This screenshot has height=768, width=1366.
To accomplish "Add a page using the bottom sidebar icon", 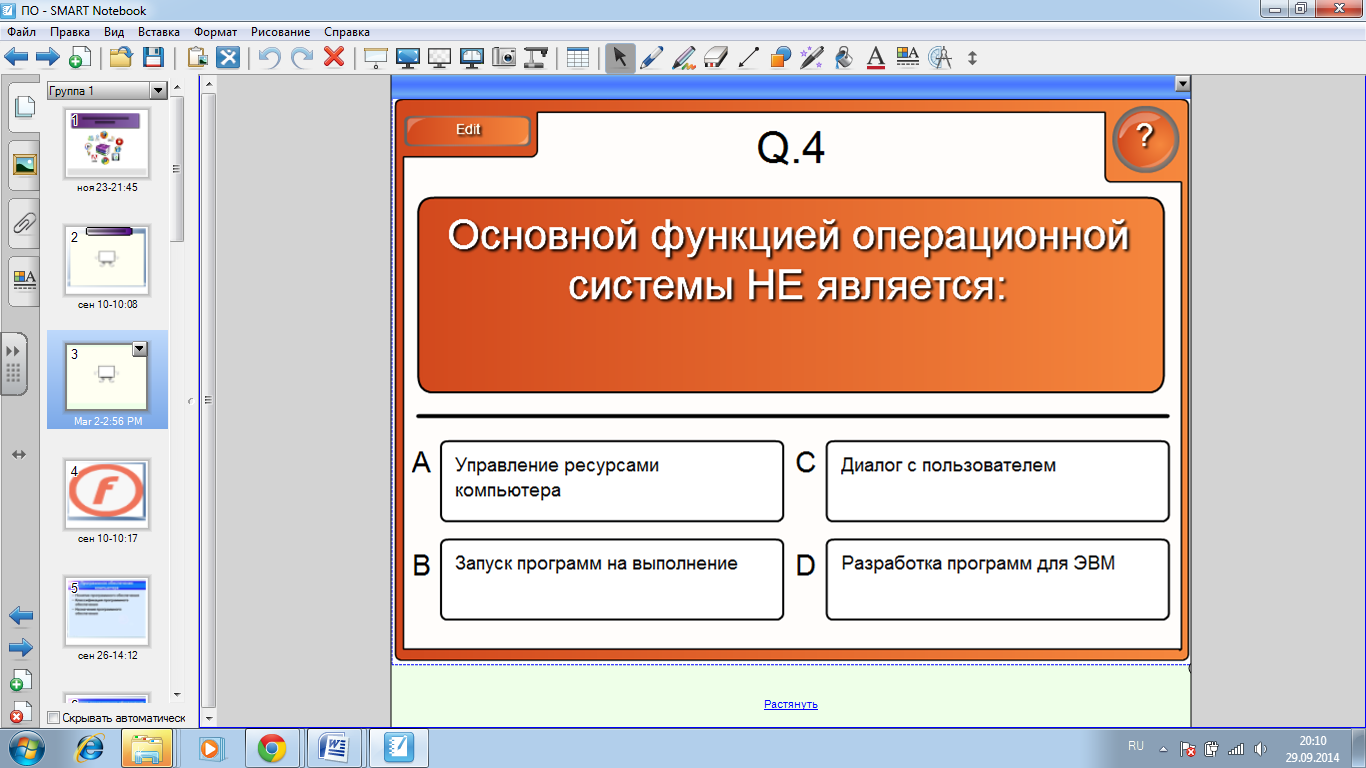I will point(20,680).
